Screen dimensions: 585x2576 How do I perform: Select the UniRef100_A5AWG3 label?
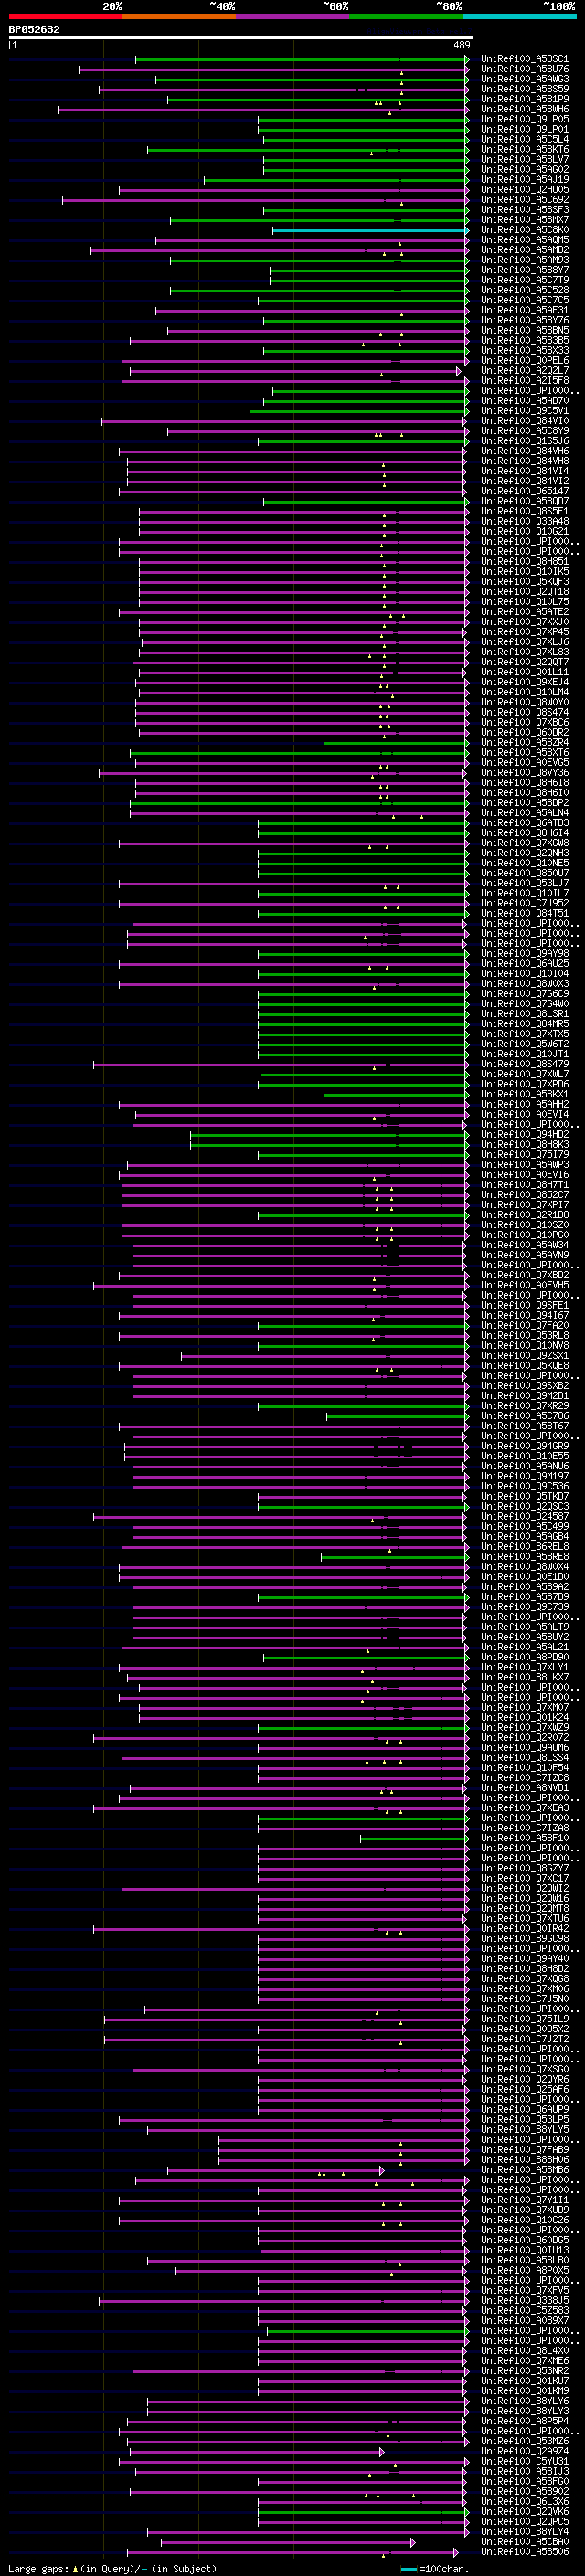(524, 80)
